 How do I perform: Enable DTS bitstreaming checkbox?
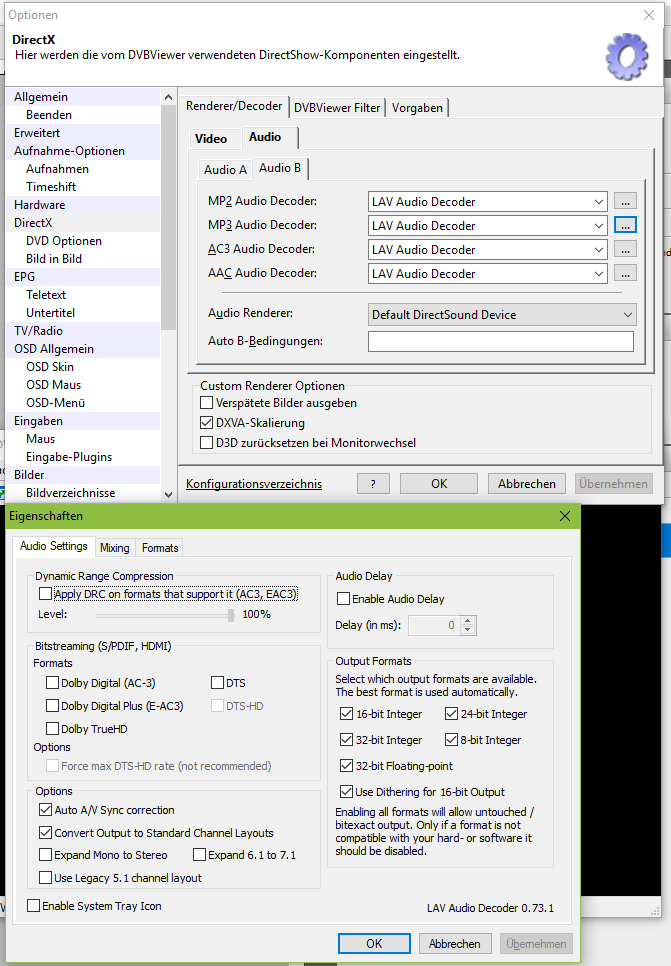tap(217, 683)
